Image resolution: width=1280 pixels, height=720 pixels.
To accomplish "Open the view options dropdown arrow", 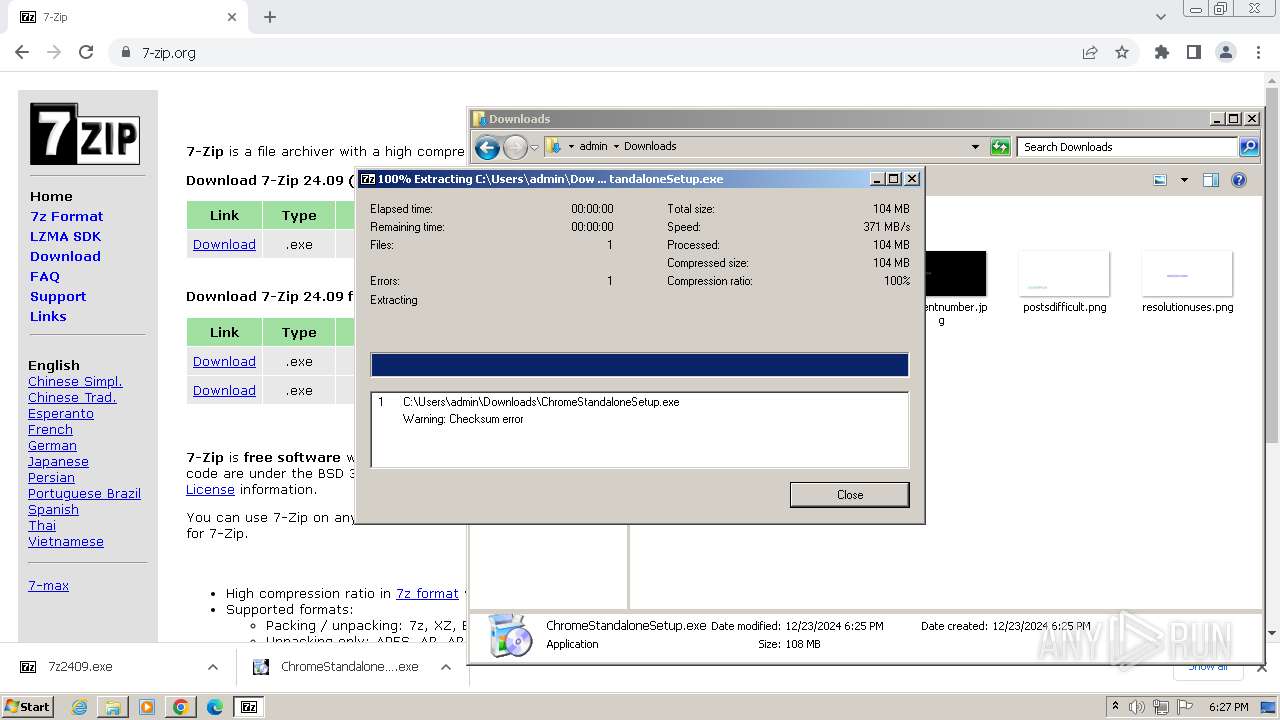I will pos(1184,181).
